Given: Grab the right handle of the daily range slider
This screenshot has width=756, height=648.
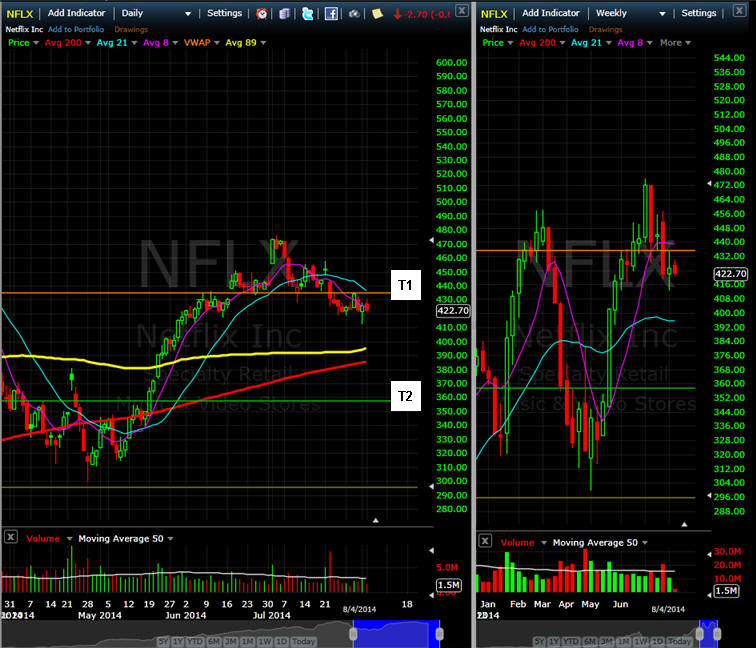Looking at the screenshot, I should pyautogui.click(x=440, y=634).
